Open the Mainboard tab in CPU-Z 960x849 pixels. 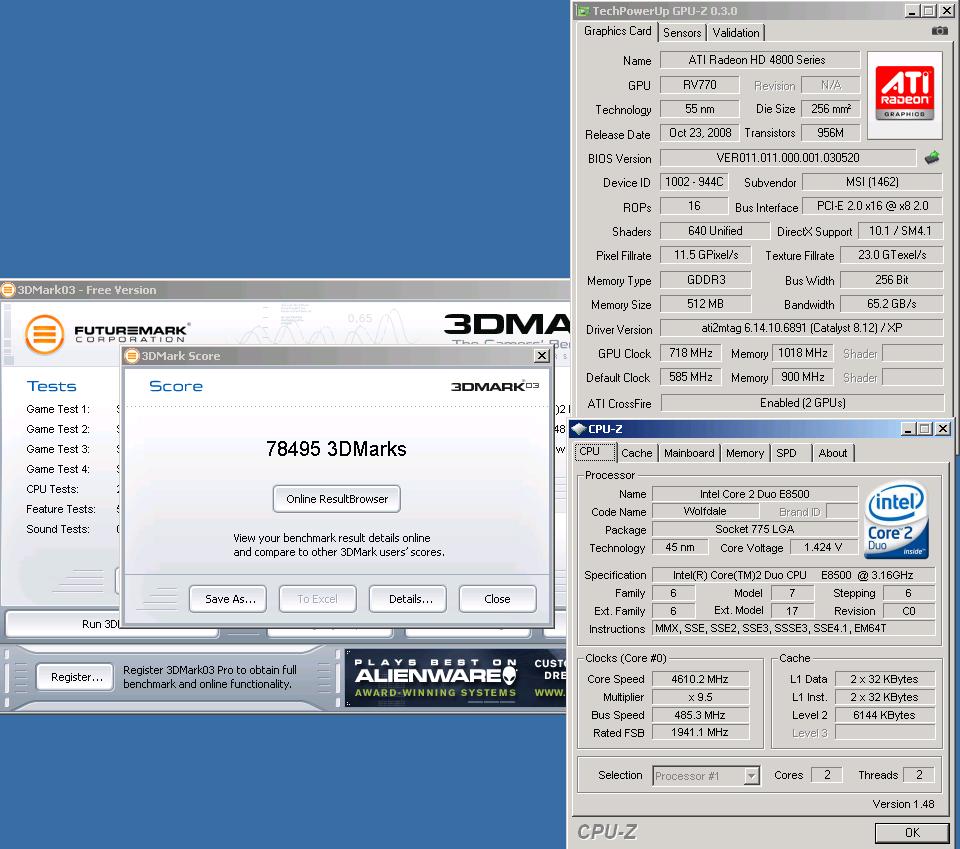pyautogui.click(x=689, y=453)
